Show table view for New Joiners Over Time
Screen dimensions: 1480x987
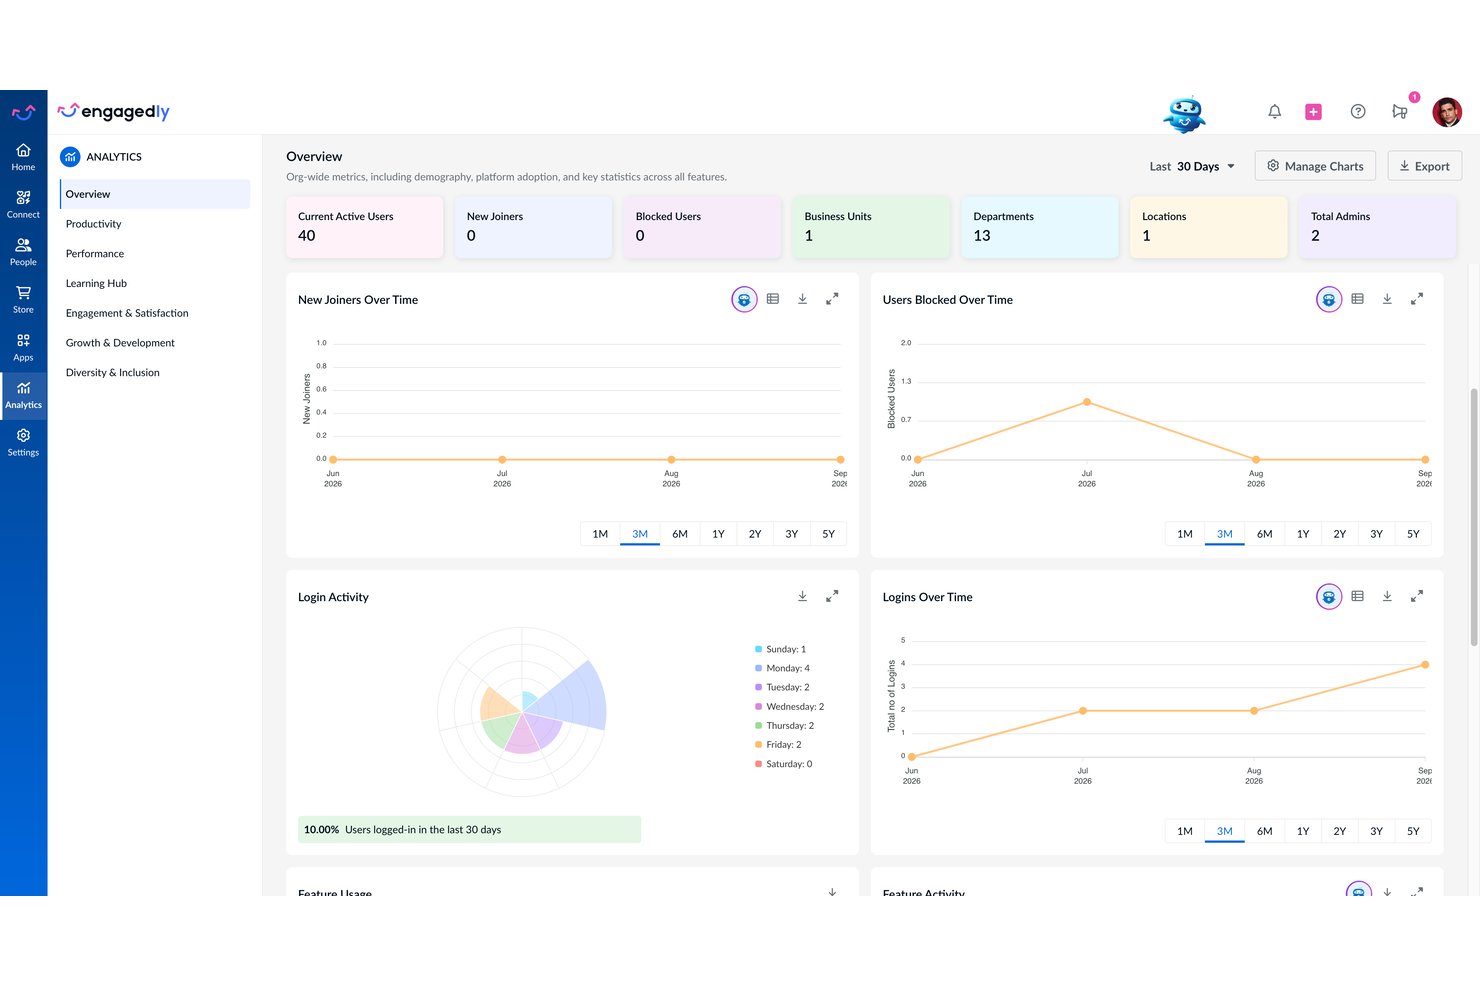773,299
